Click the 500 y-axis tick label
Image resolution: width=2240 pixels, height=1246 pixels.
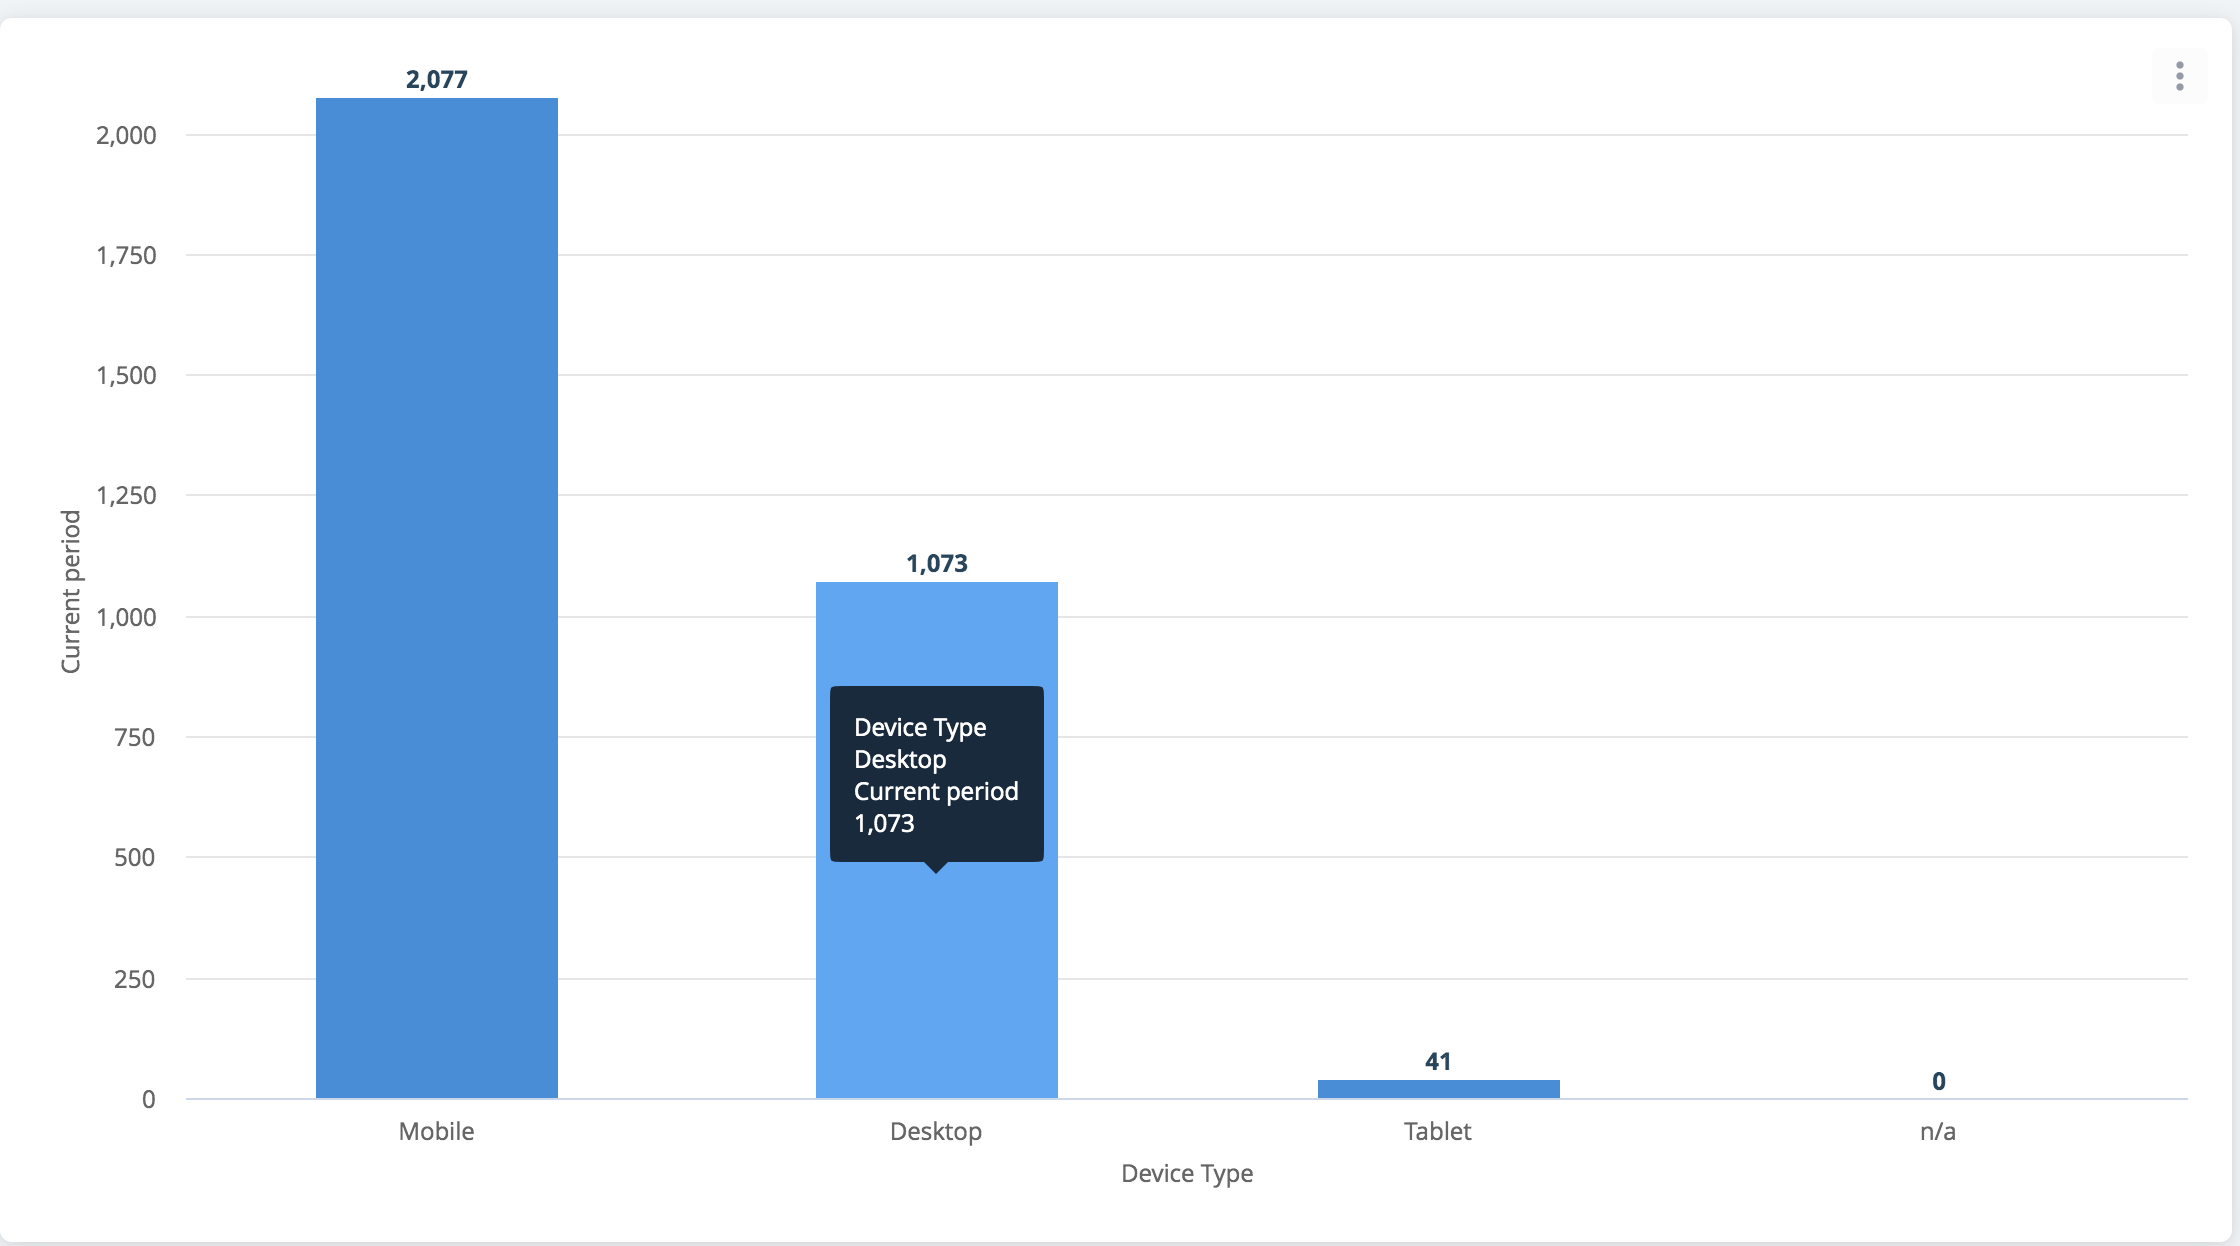click(135, 857)
